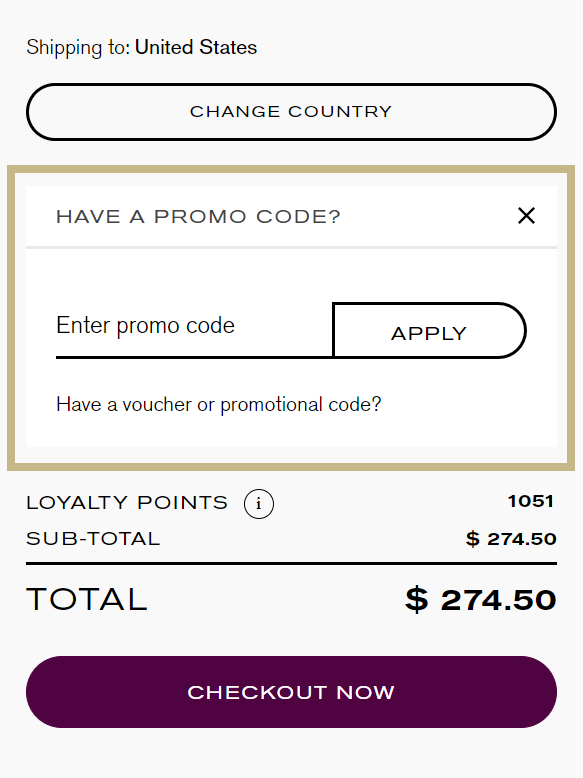The image size is (583, 778).
Task: Proceed with the Checkout Now button
Action: (x=291, y=692)
